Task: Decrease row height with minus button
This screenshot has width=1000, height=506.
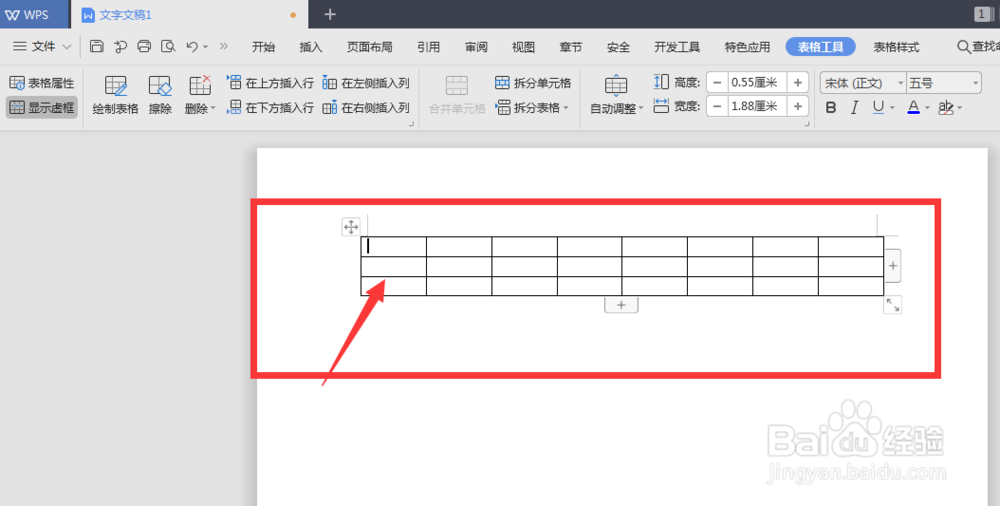Action: pos(717,82)
